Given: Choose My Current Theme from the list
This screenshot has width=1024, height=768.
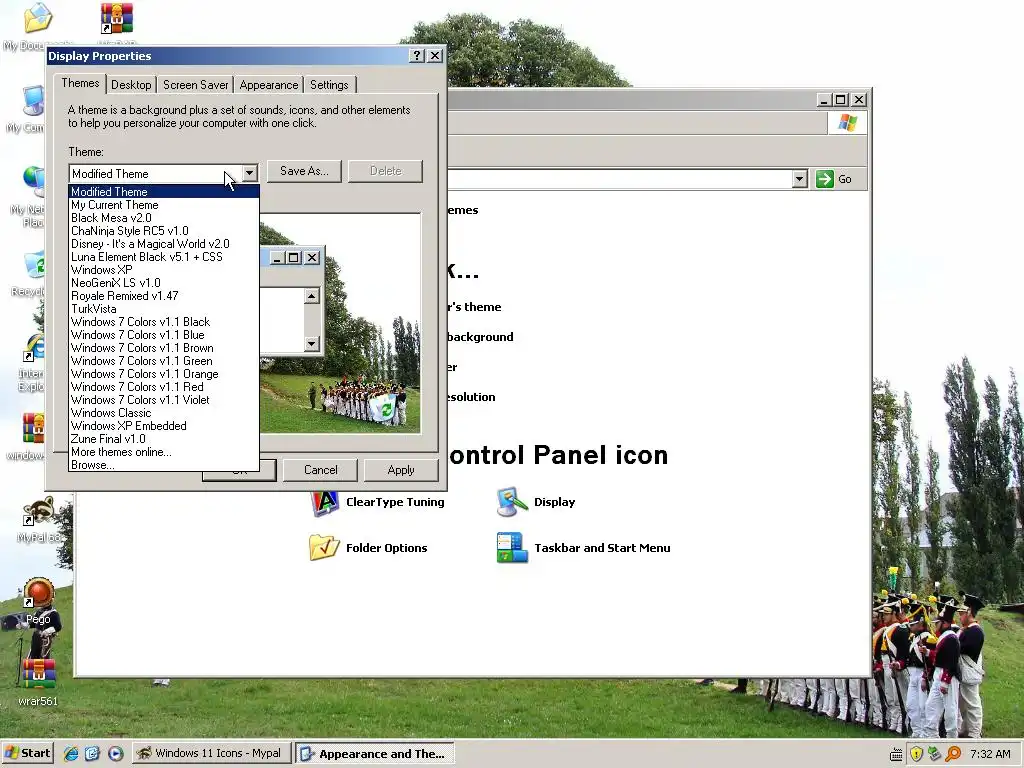Looking at the screenshot, I should [164, 205].
